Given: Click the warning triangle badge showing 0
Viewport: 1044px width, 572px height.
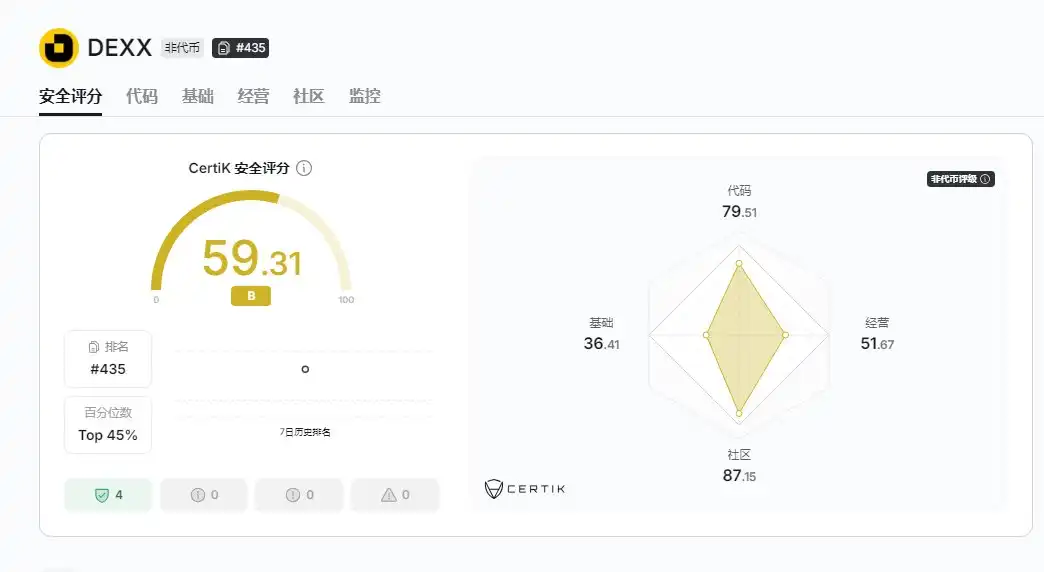Looking at the screenshot, I should [395, 495].
